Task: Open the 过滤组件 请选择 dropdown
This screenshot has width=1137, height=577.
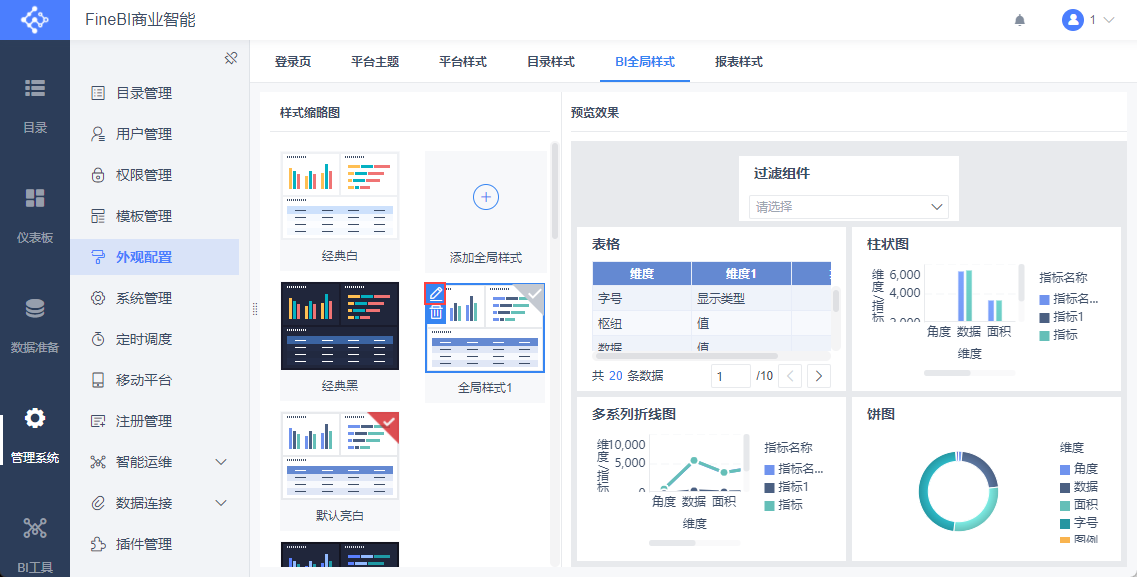Action: coord(848,207)
